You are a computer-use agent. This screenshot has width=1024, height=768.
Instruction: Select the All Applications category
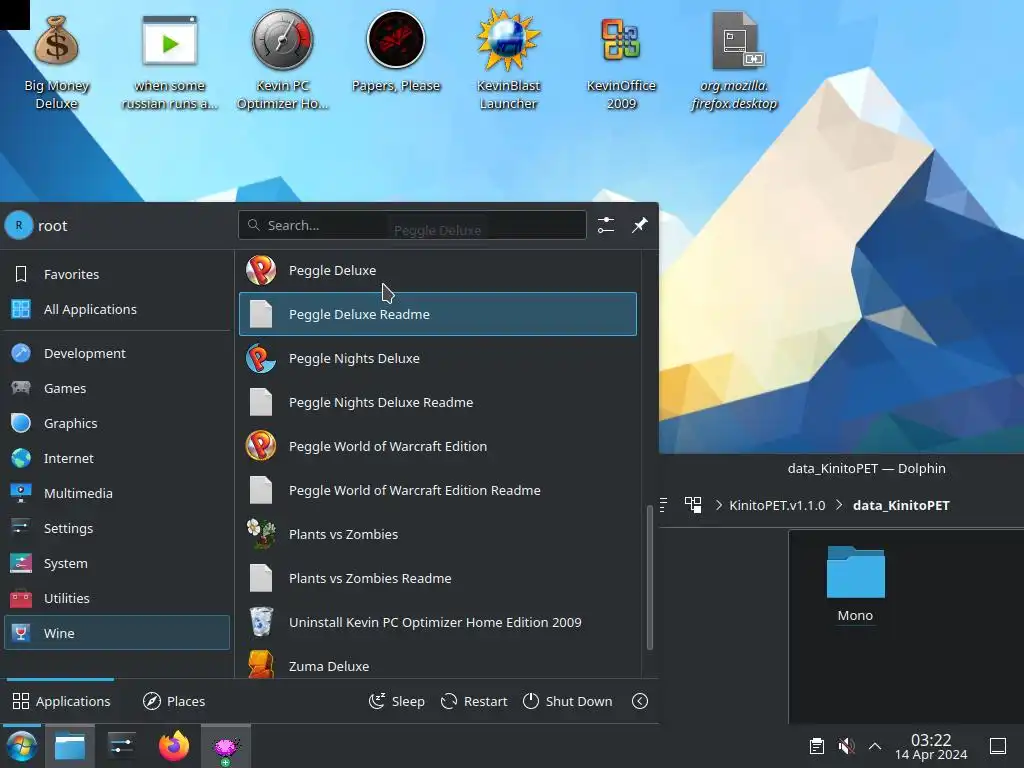tap(118, 310)
